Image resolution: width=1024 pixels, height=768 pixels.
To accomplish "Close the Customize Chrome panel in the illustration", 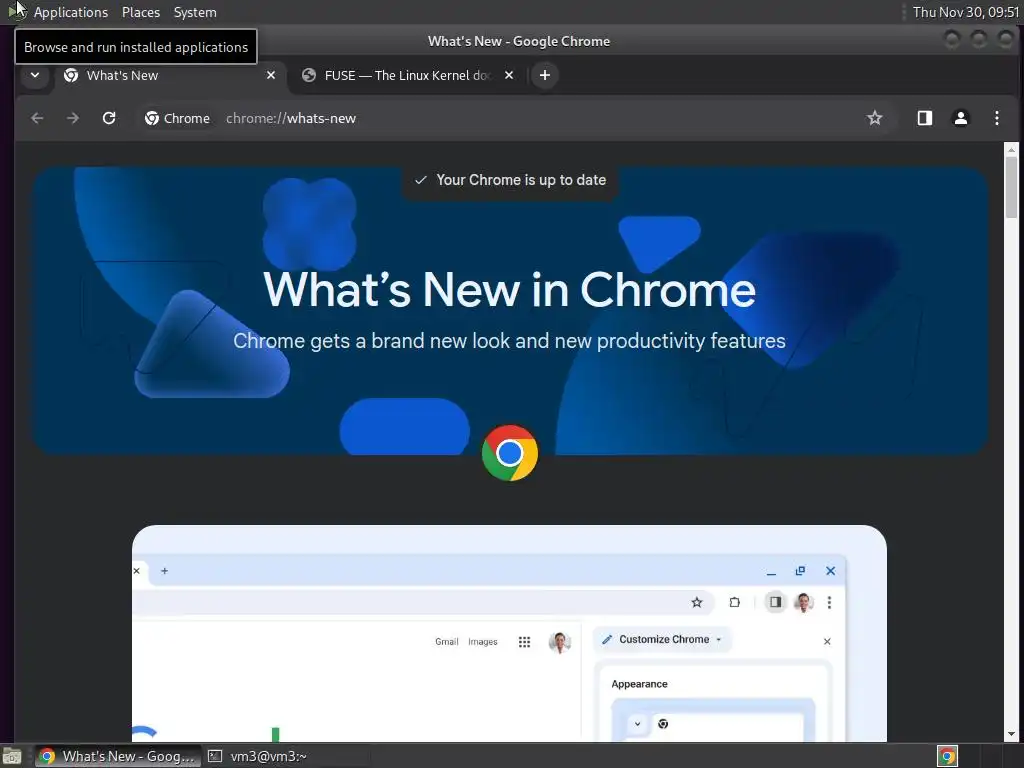I will pyautogui.click(x=827, y=641).
